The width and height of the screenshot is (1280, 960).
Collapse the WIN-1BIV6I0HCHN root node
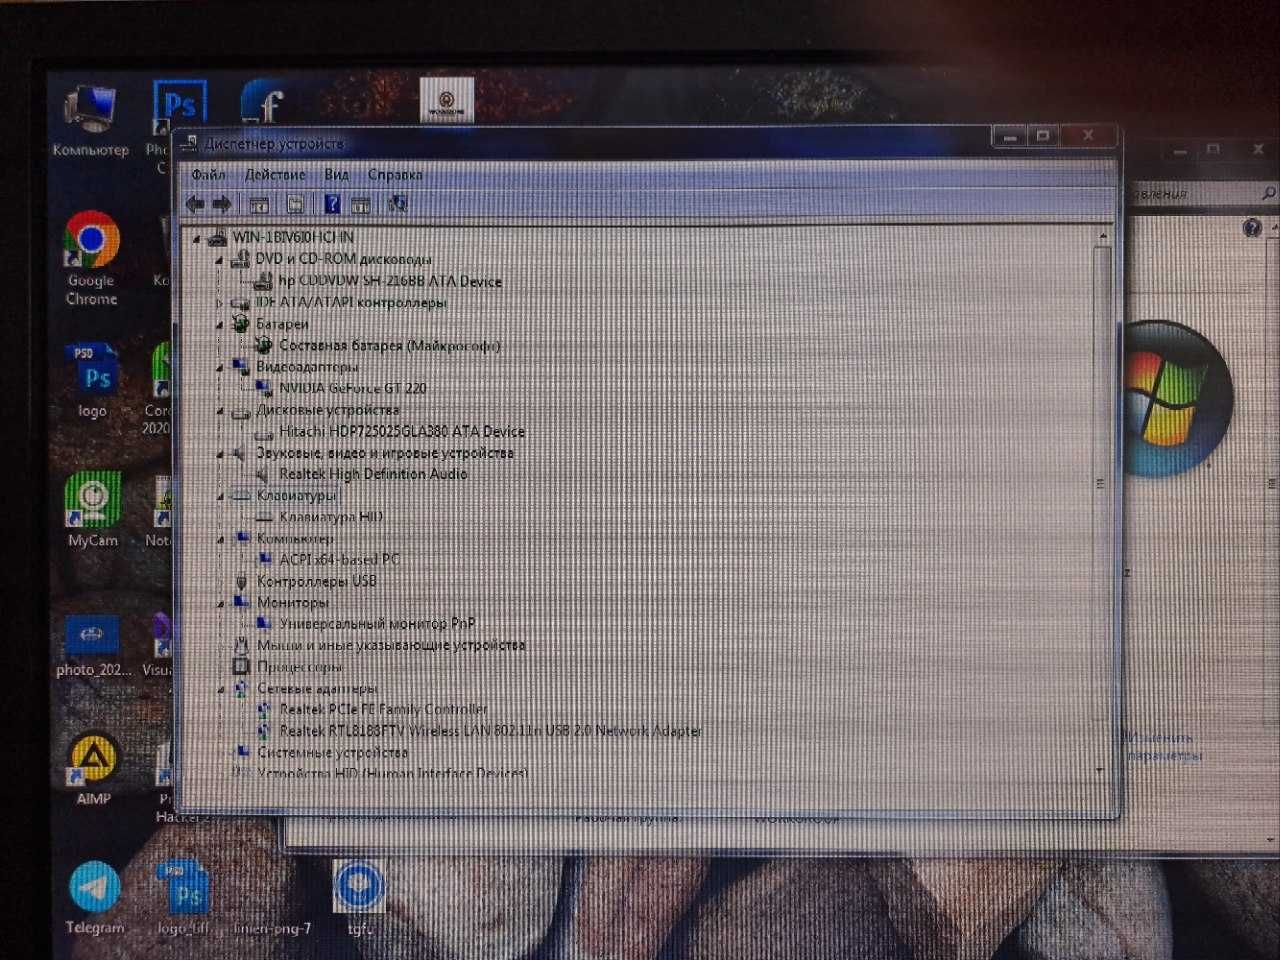click(197, 238)
